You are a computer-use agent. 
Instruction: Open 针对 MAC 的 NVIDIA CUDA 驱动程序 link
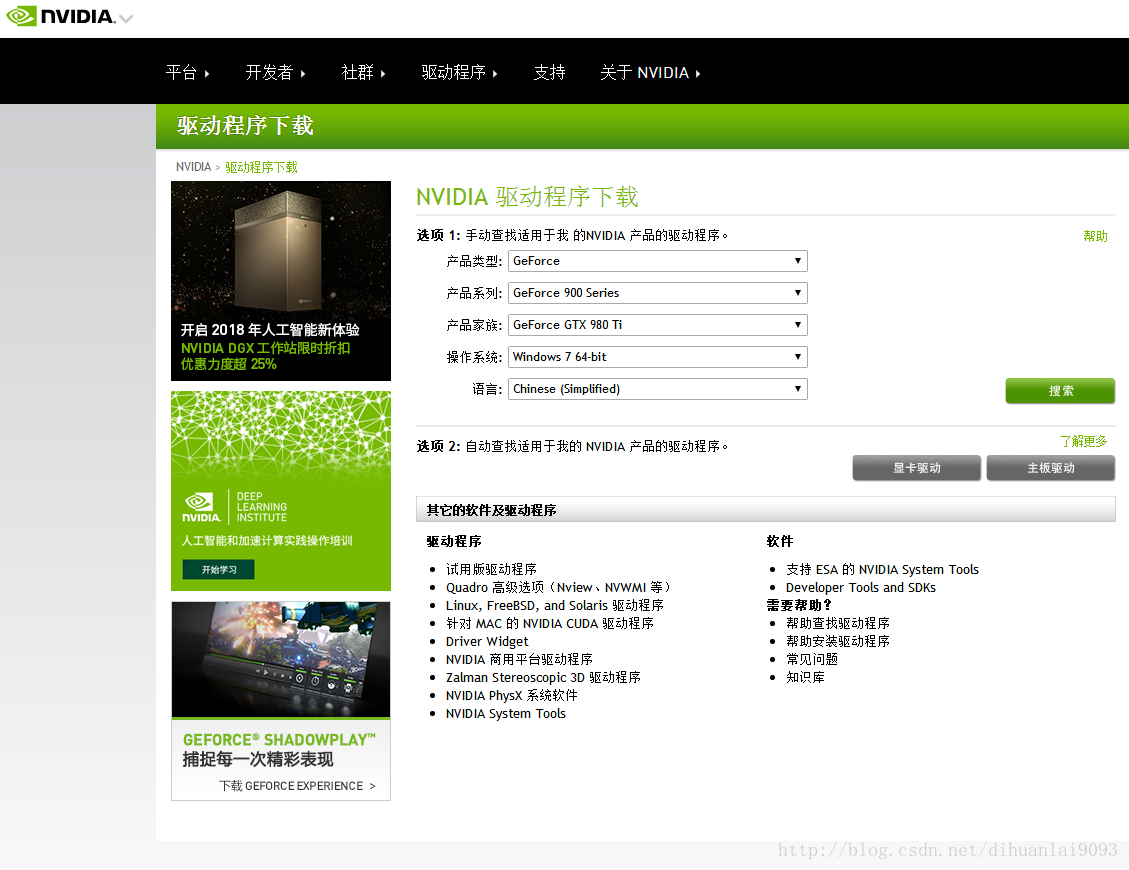549,624
